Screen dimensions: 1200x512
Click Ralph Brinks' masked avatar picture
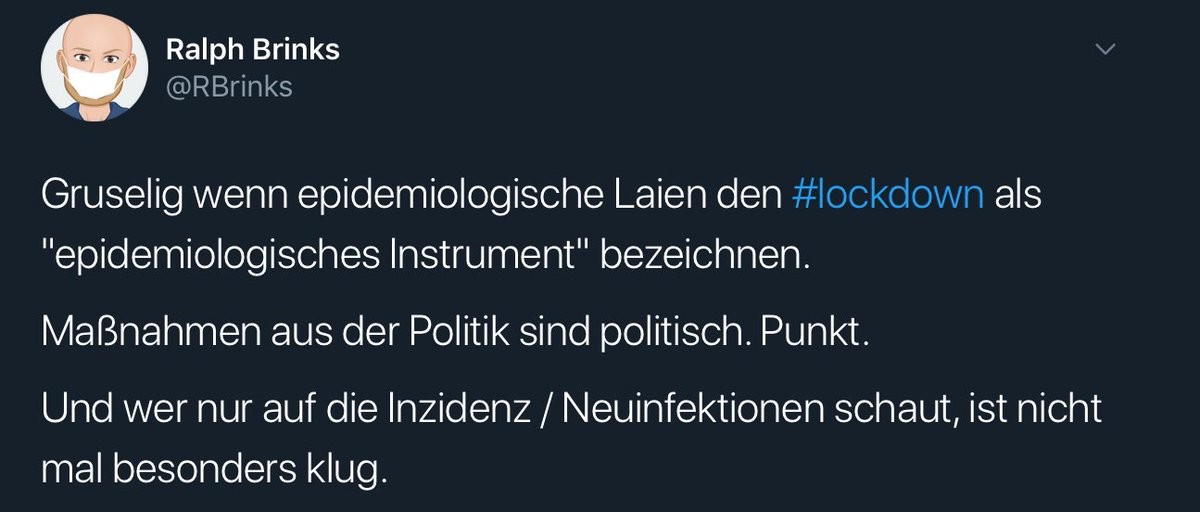click(x=88, y=69)
